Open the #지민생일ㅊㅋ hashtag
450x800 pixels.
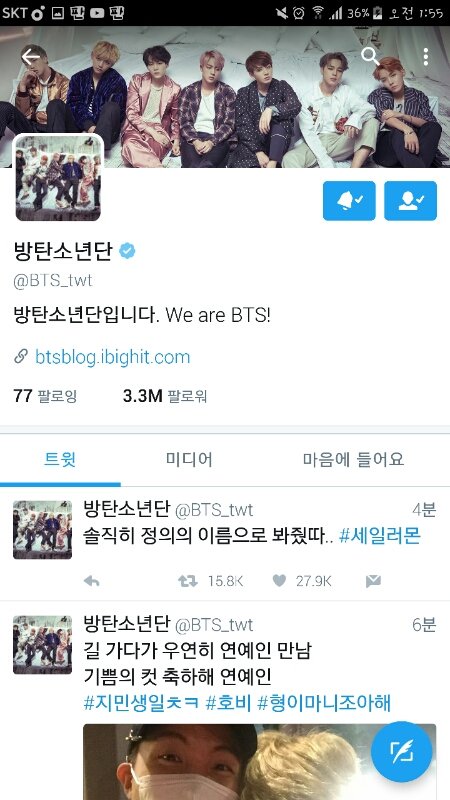(141, 704)
